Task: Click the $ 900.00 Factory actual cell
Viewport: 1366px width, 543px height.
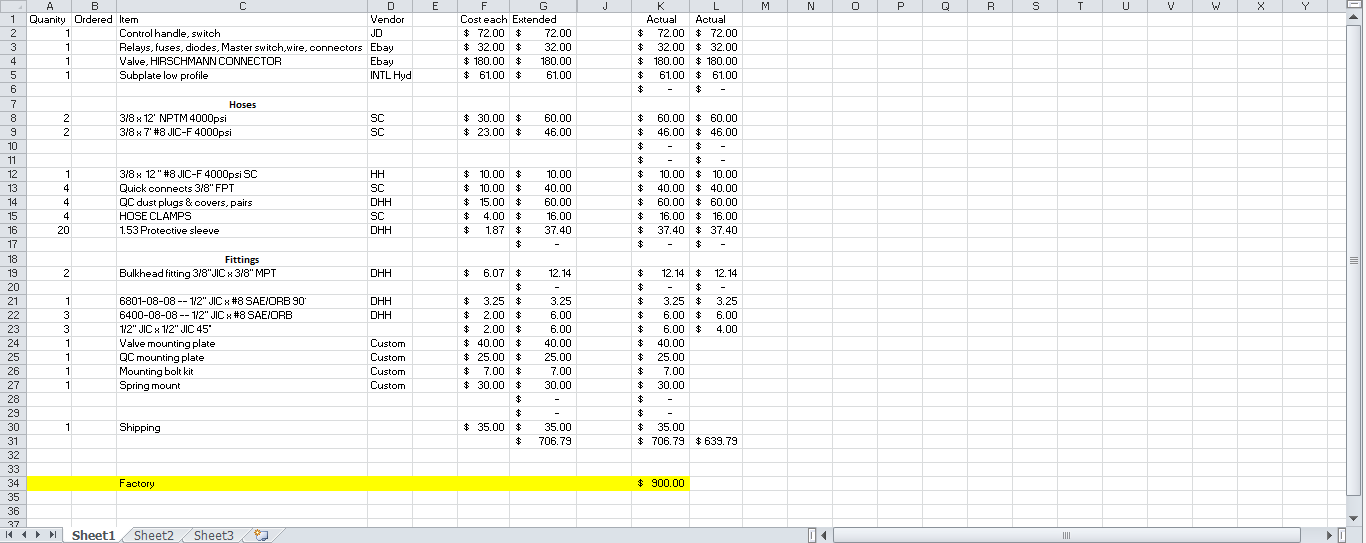Action: click(x=661, y=483)
